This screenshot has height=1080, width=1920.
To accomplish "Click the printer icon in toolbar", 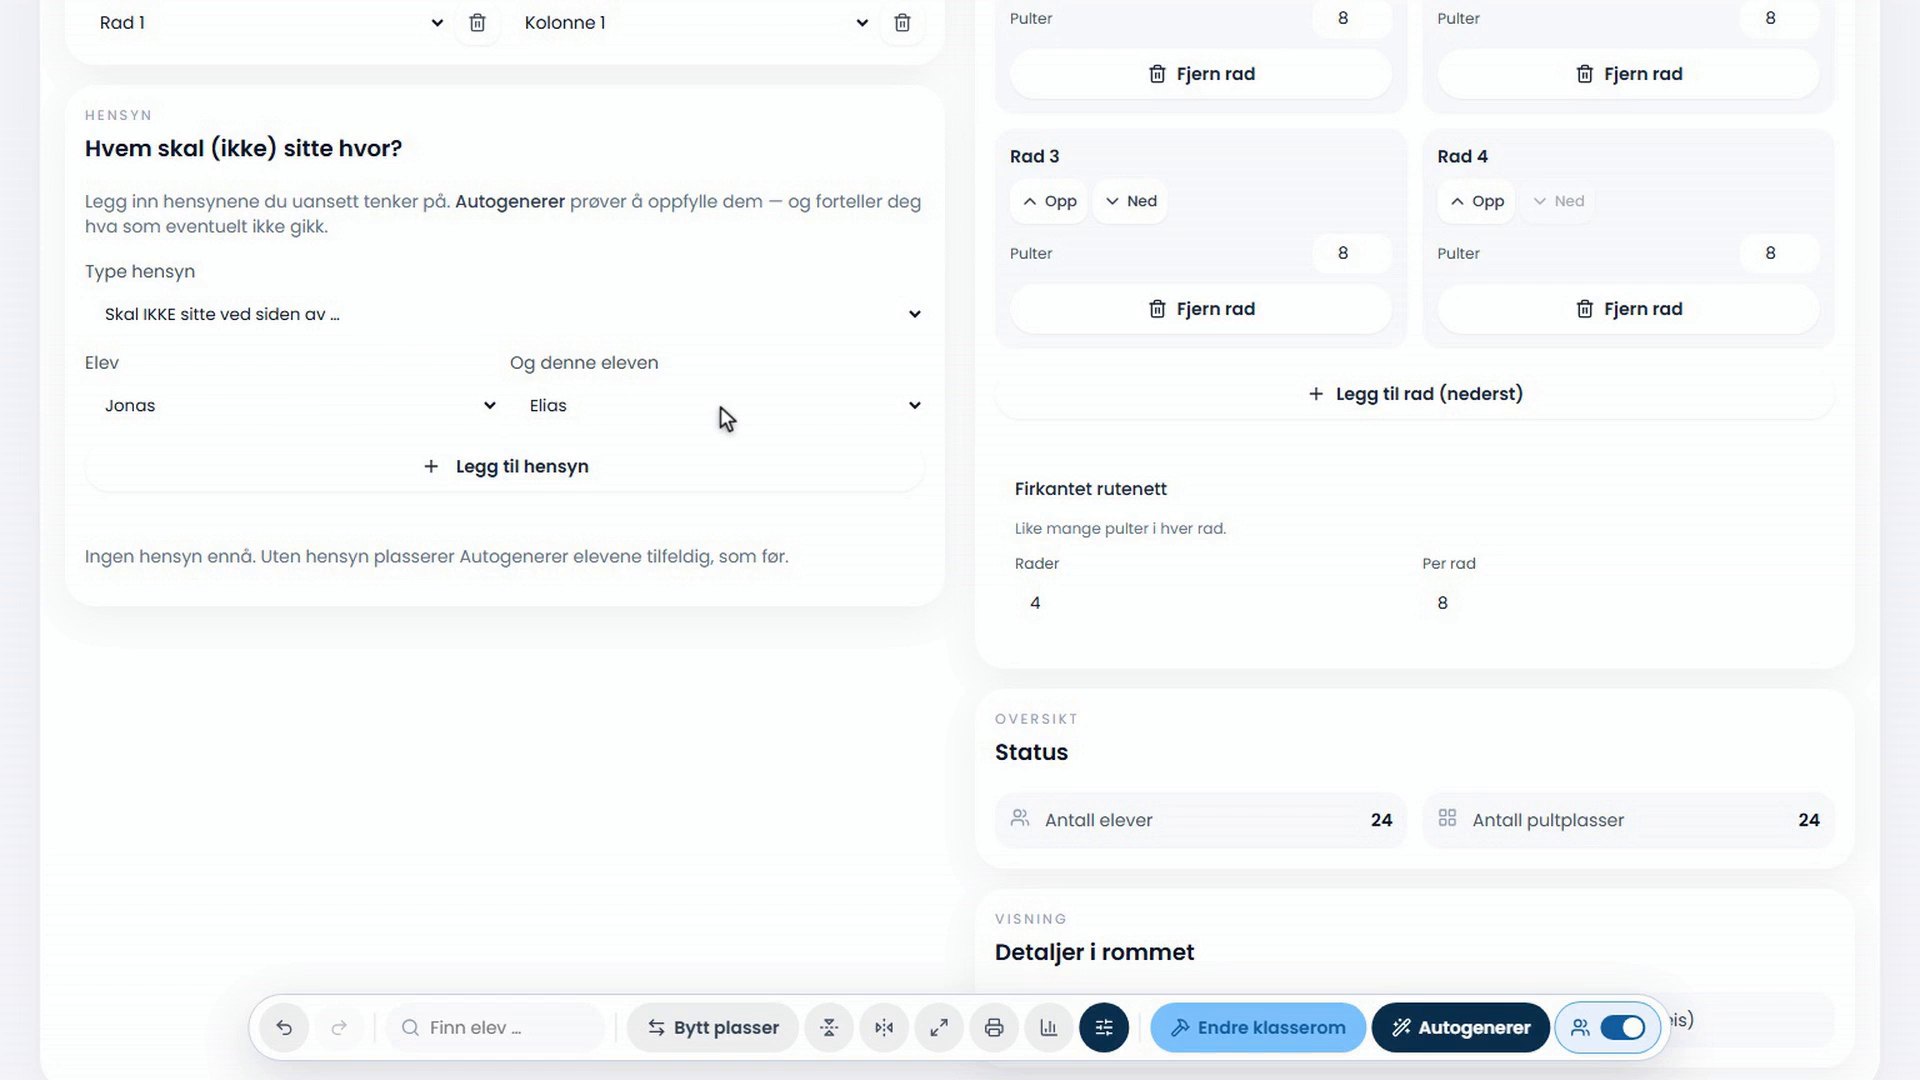I will point(994,1027).
